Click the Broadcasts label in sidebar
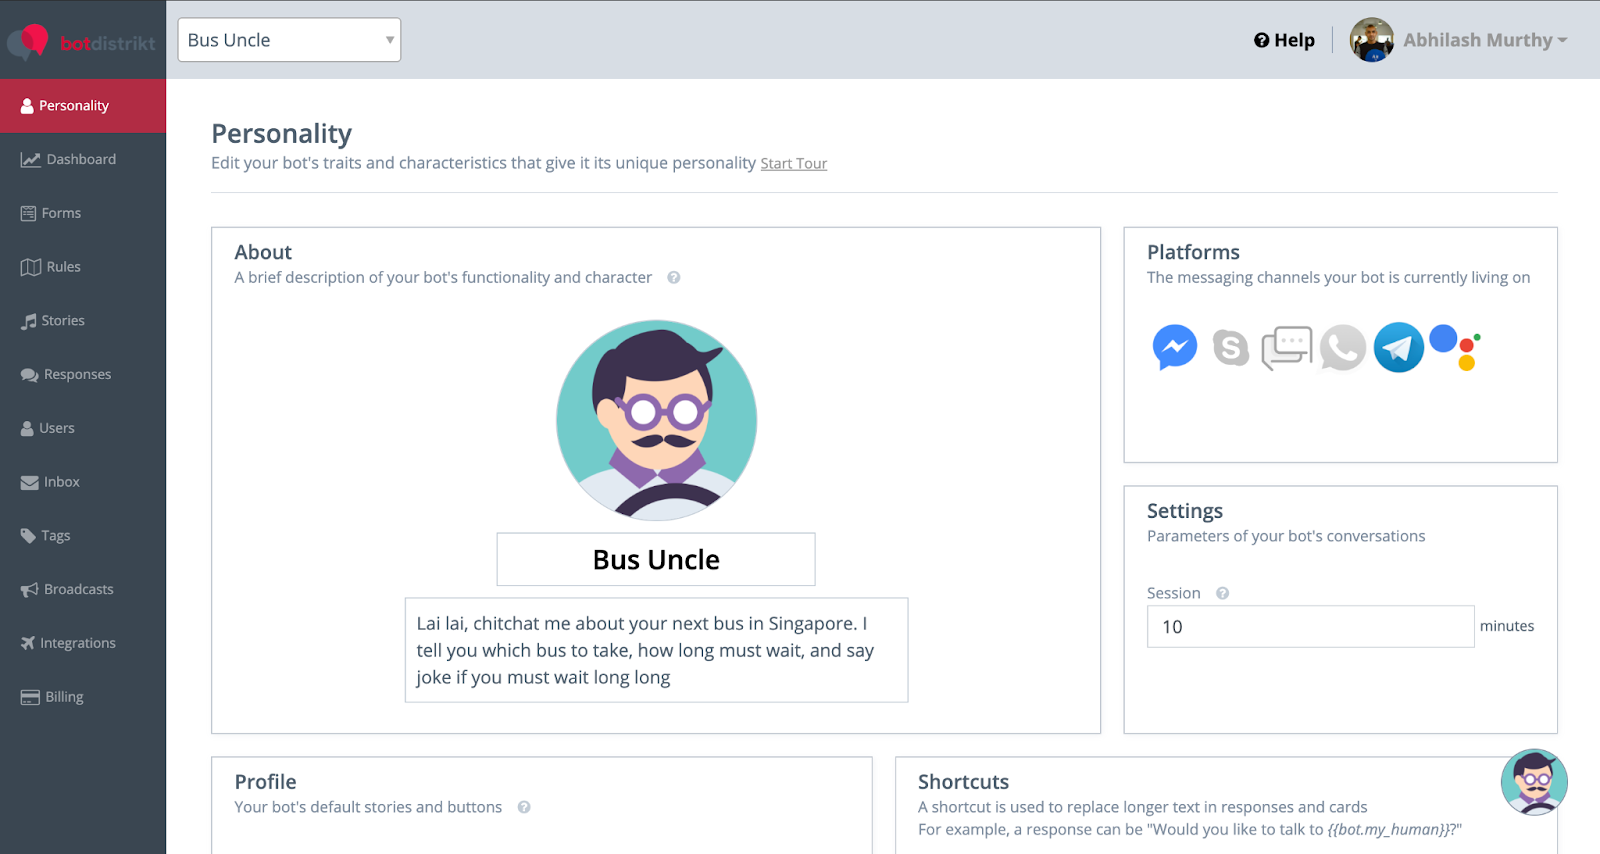 tap(79, 589)
